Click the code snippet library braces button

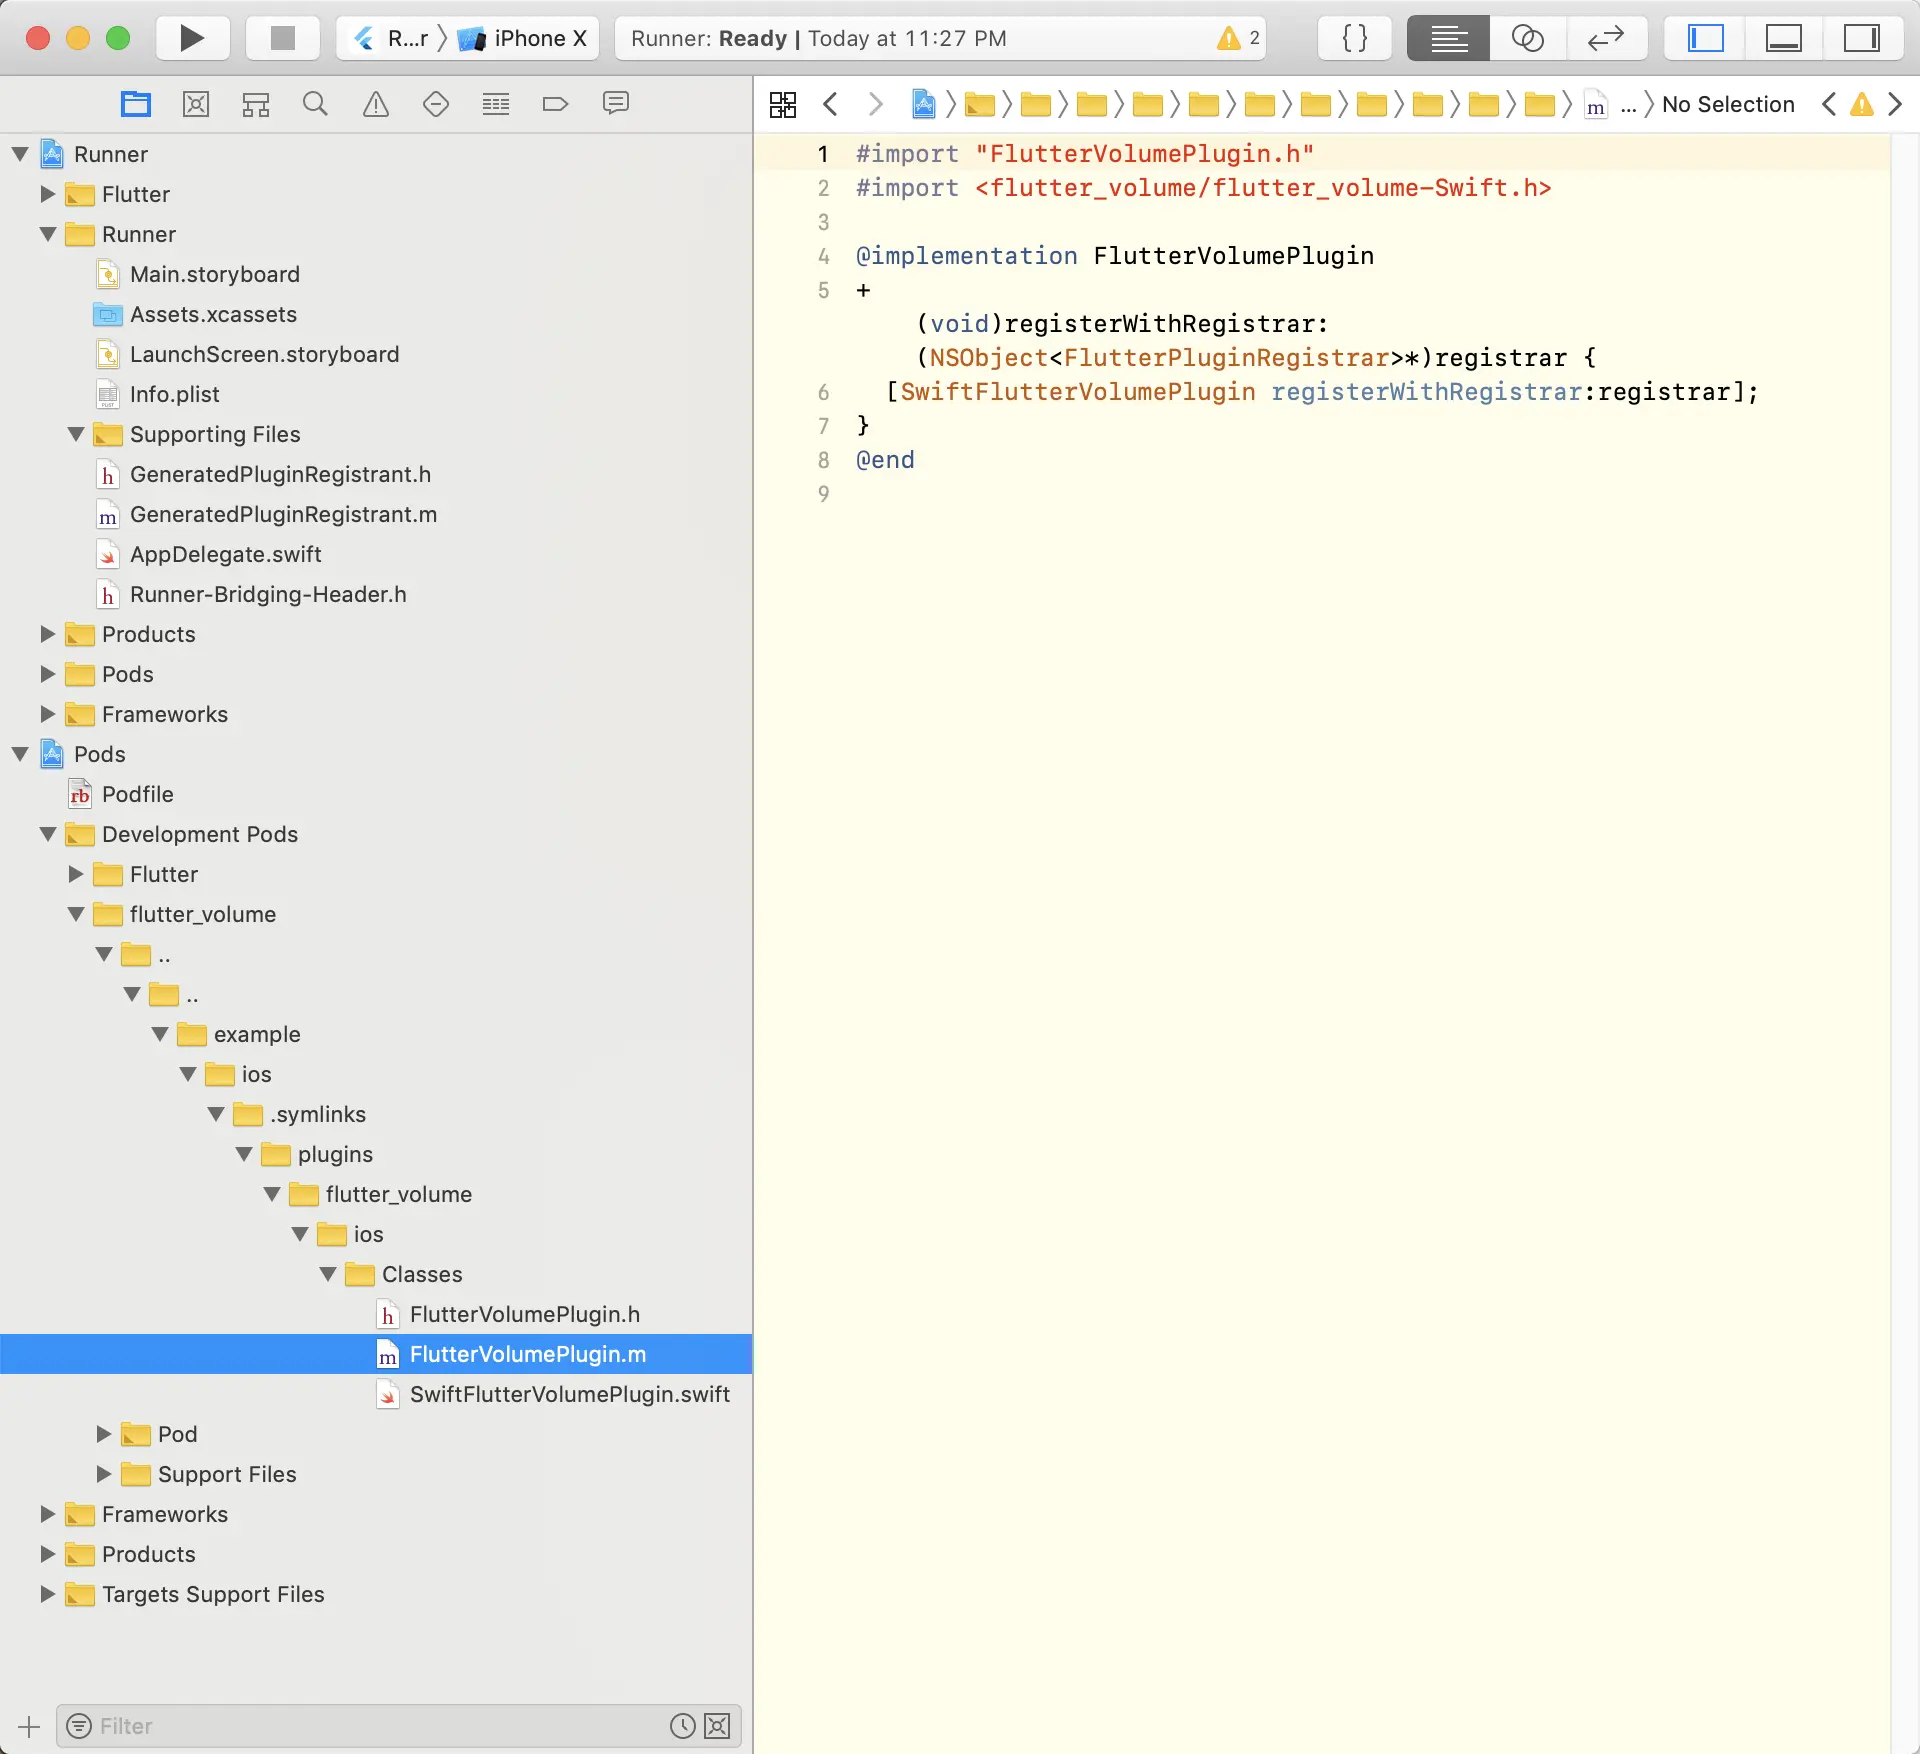1354,38
